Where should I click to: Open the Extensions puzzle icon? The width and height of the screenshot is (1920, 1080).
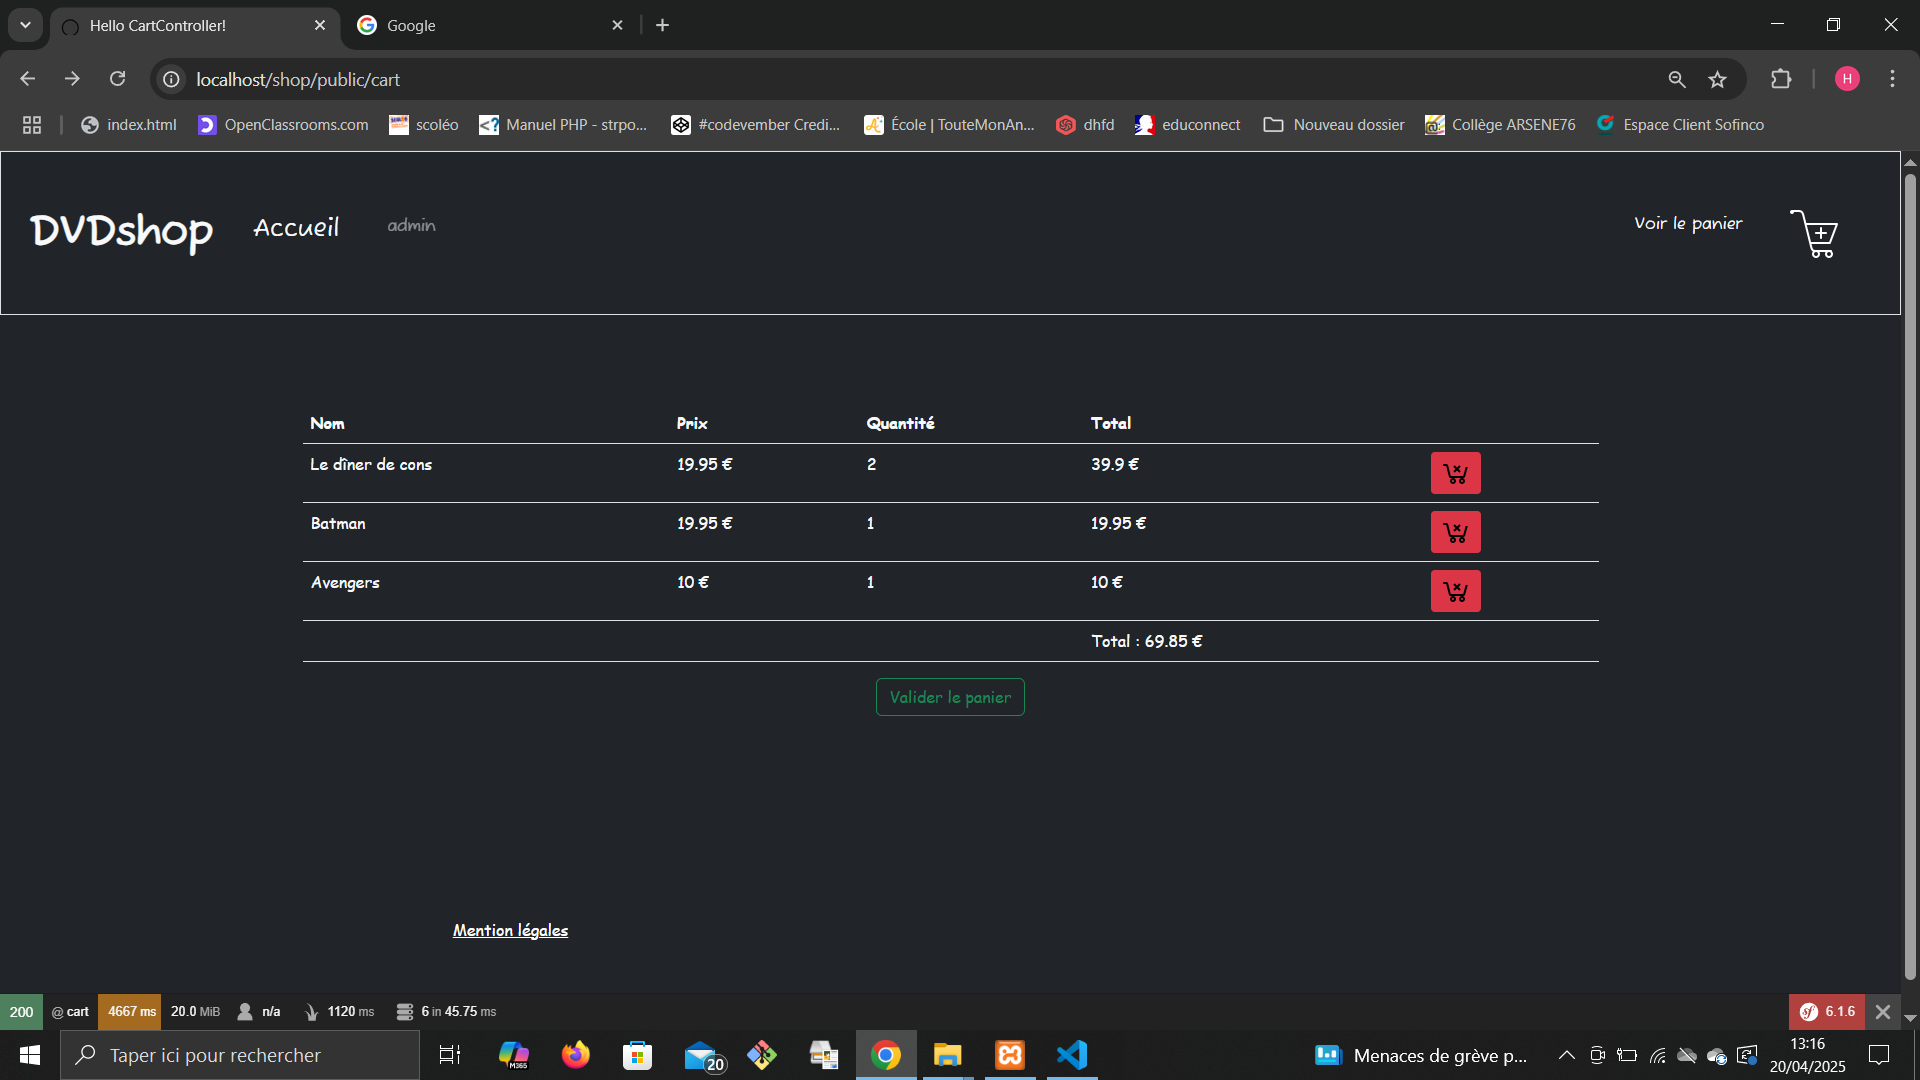pyautogui.click(x=1781, y=79)
